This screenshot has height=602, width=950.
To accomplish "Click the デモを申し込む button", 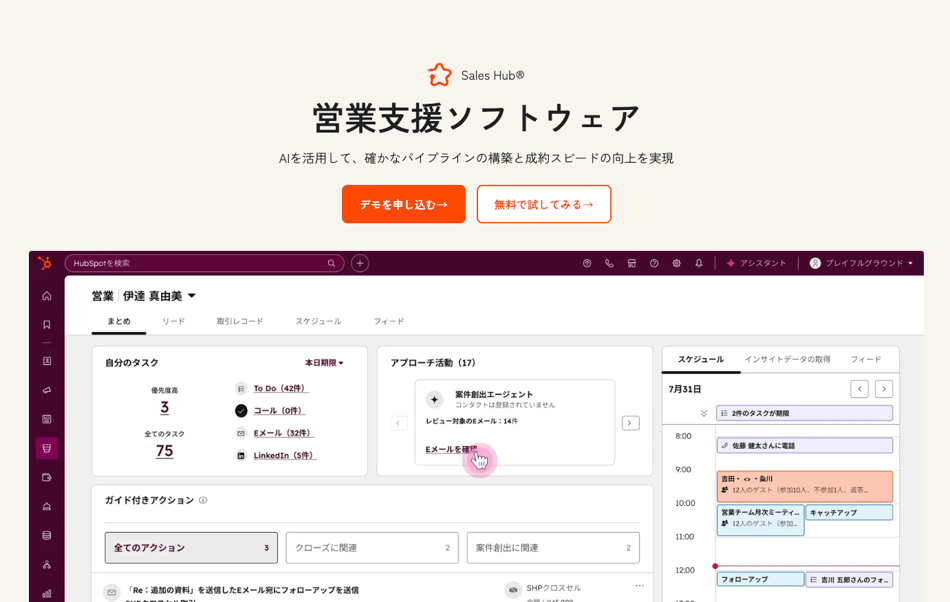I will [x=403, y=204].
